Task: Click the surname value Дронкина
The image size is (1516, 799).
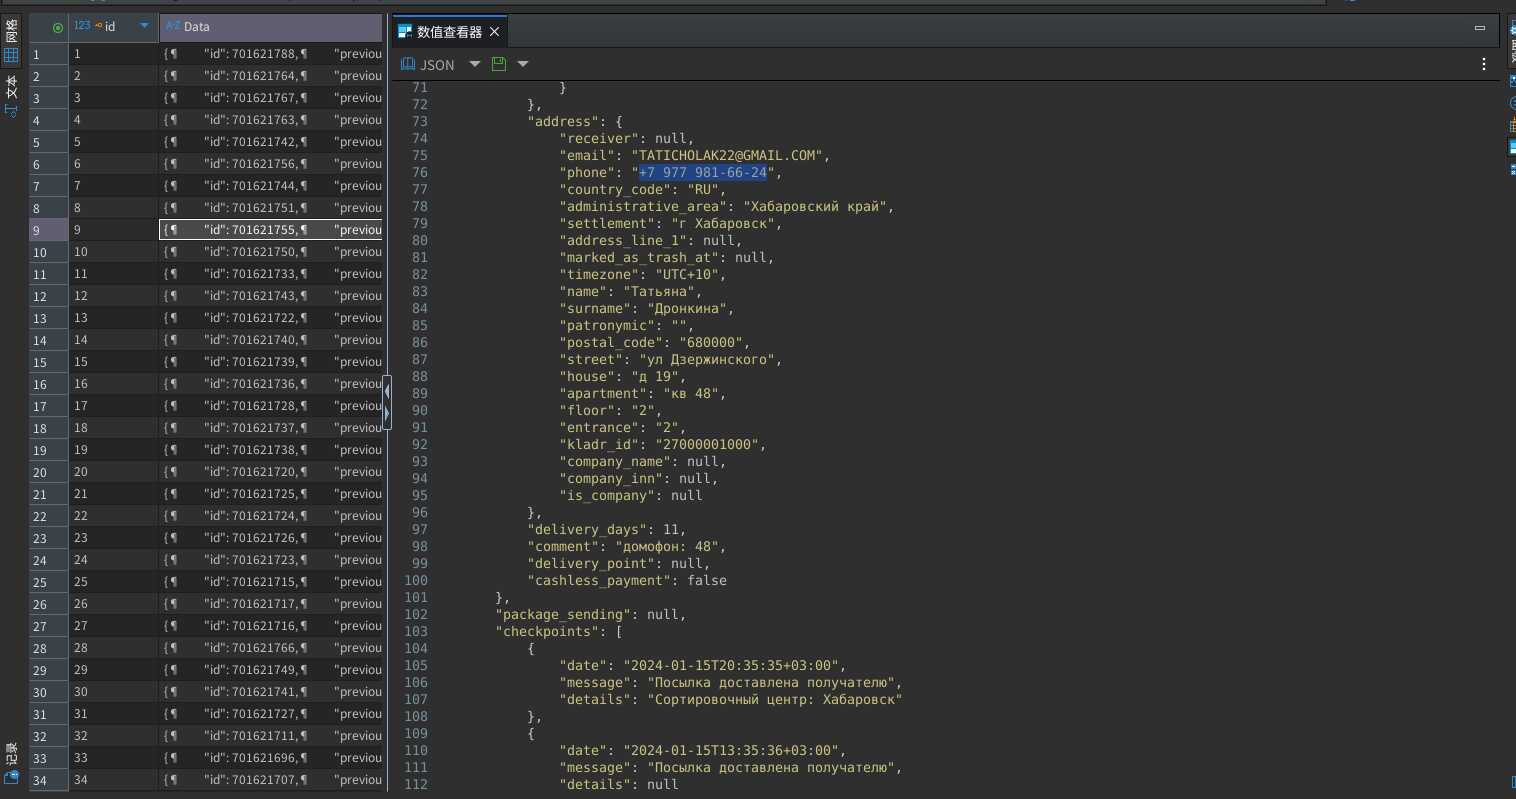Action: click(686, 308)
